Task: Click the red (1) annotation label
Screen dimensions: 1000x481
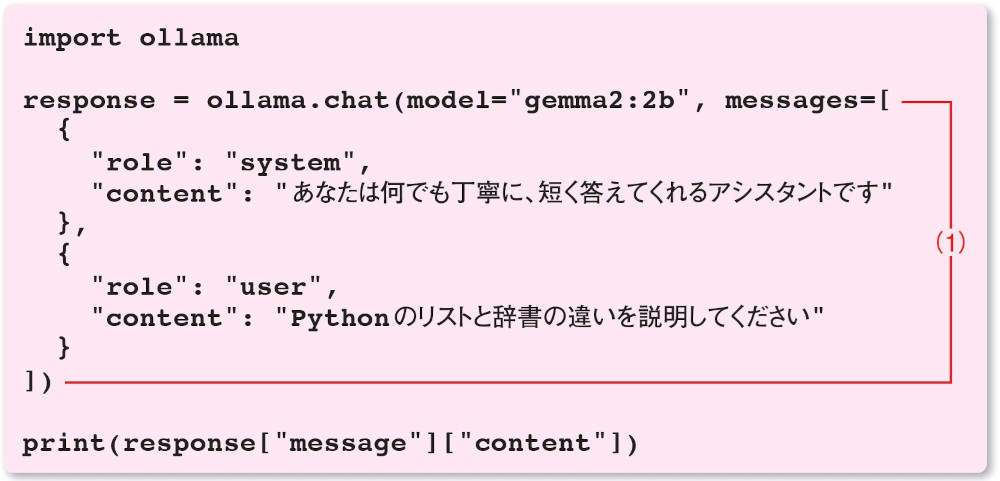Action: 950,243
